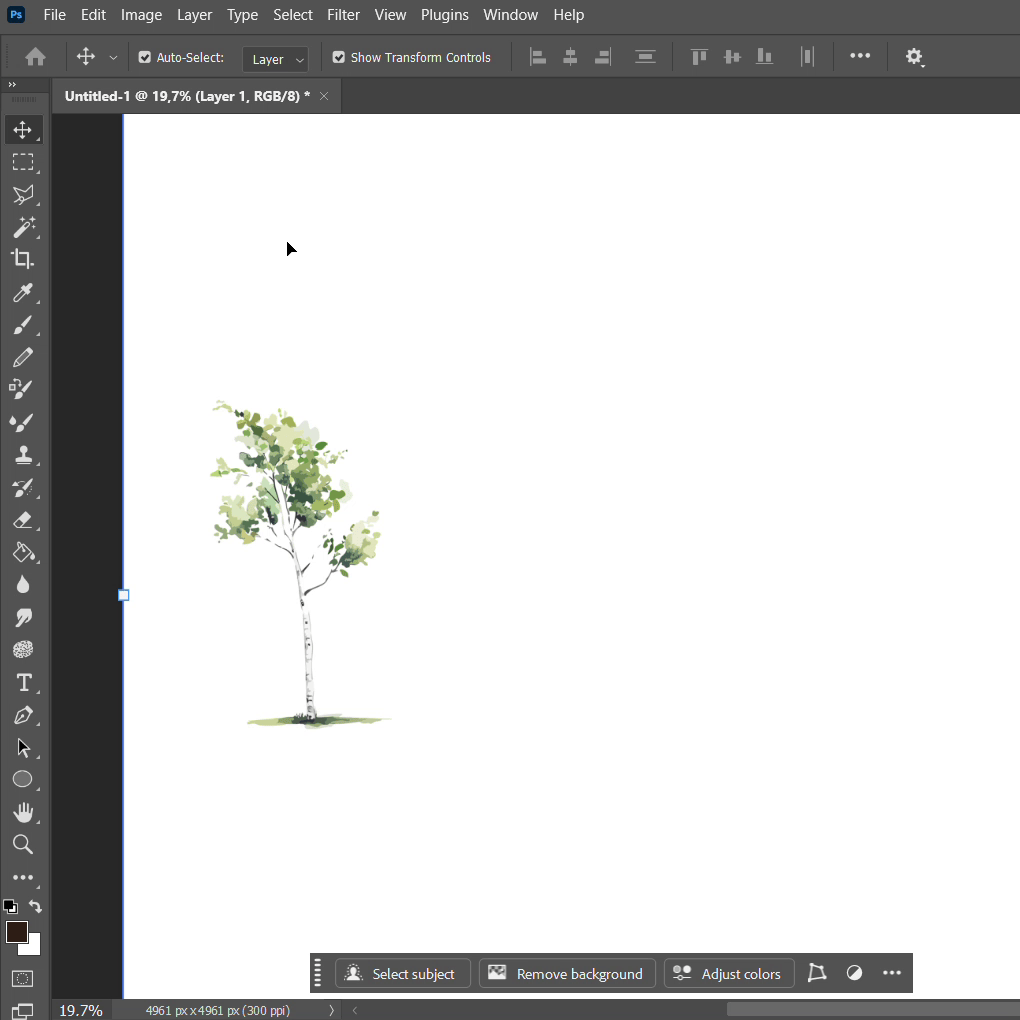Toggle Quick Mask mode
Screen dimensions: 1020x1020
[x=22, y=978]
